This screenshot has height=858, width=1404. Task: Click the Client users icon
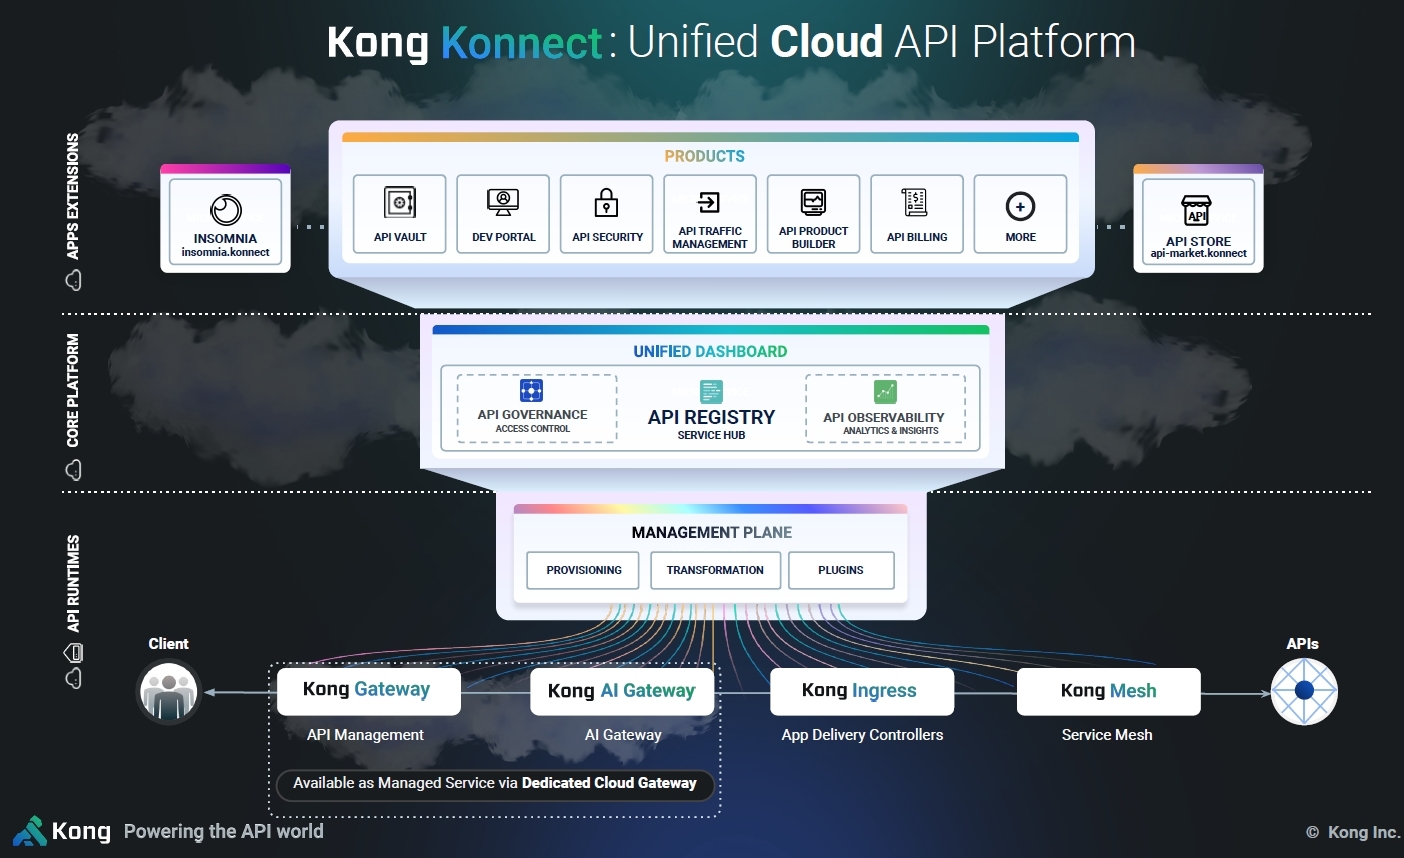coord(169,691)
